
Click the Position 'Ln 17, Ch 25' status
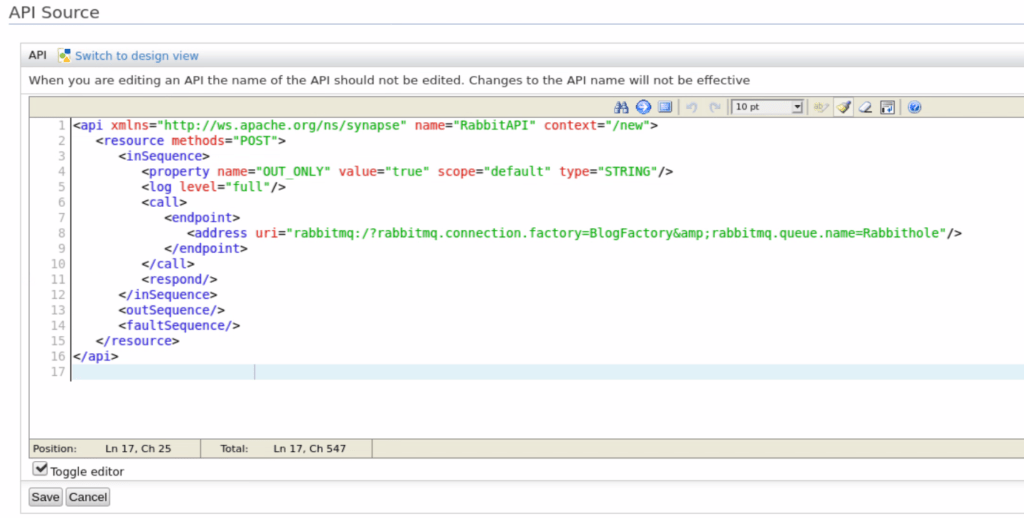click(138, 449)
